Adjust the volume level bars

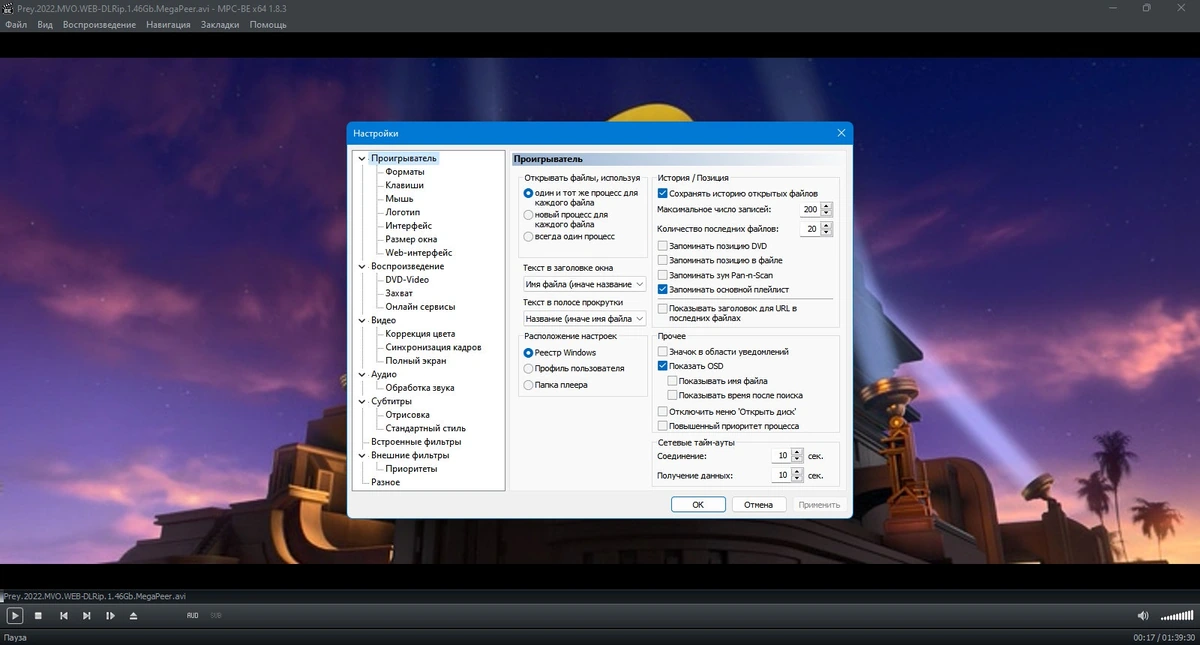pyautogui.click(x=1177, y=615)
